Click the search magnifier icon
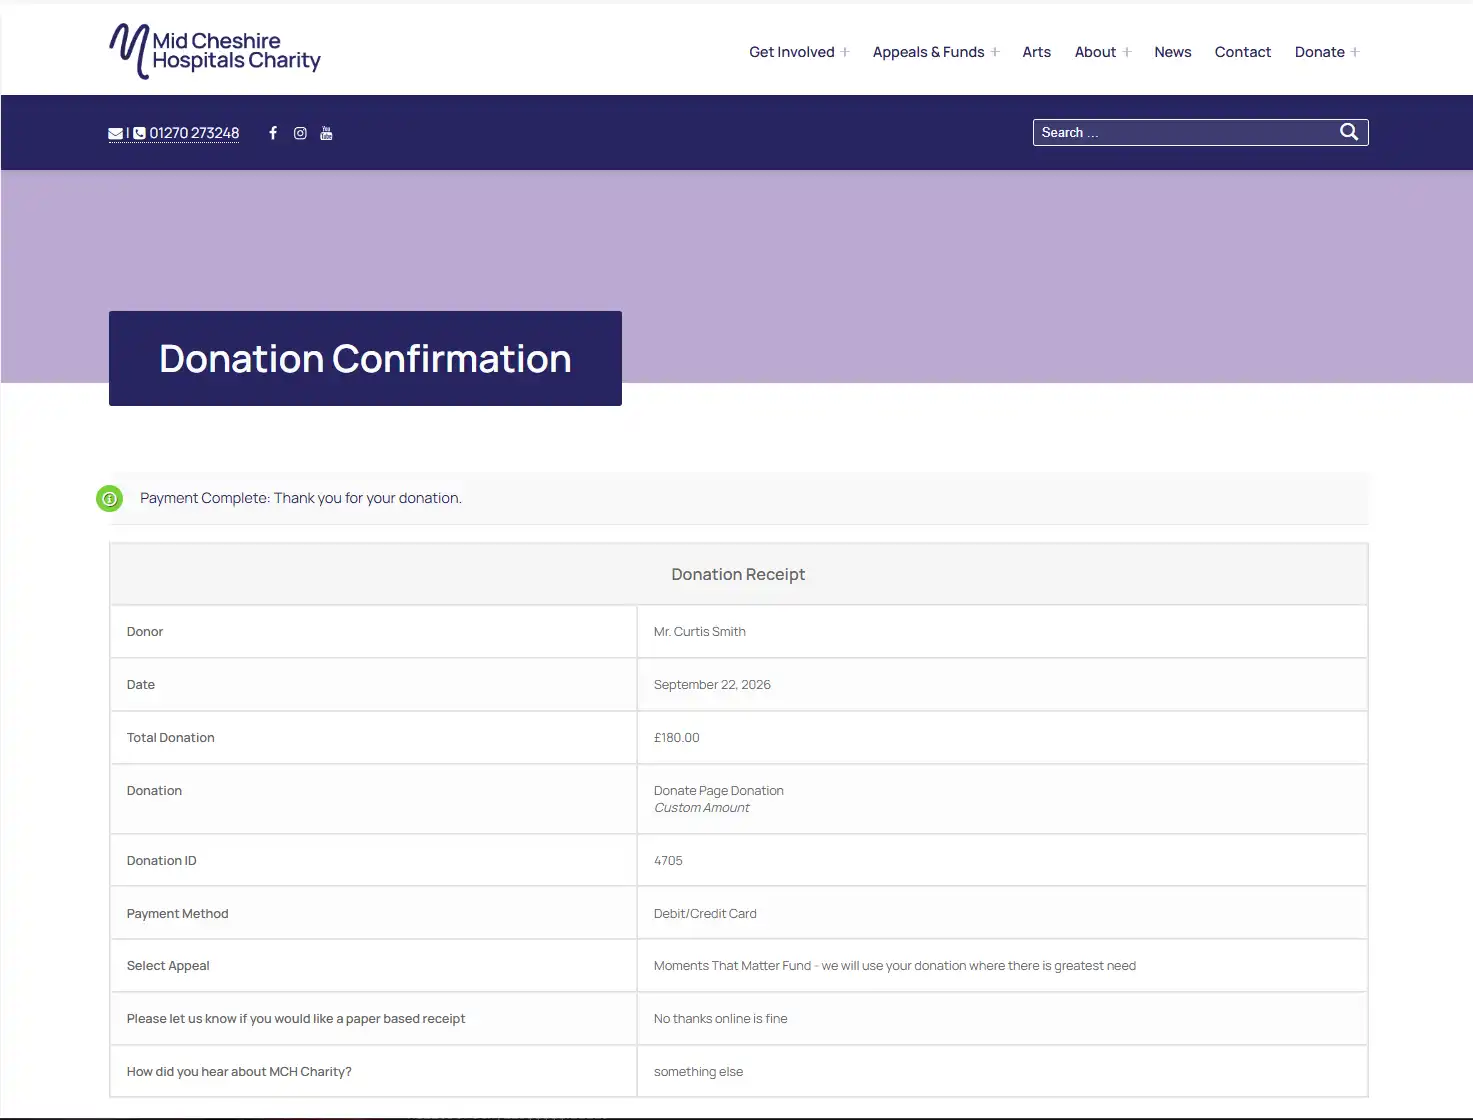Image resolution: width=1473 pixels, height=1120 pixels. click(x=1349, y=132)
